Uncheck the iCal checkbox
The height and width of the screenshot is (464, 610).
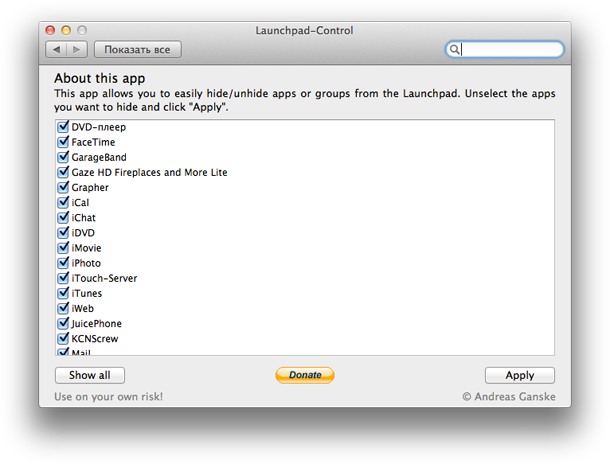[x=64, y=202]
